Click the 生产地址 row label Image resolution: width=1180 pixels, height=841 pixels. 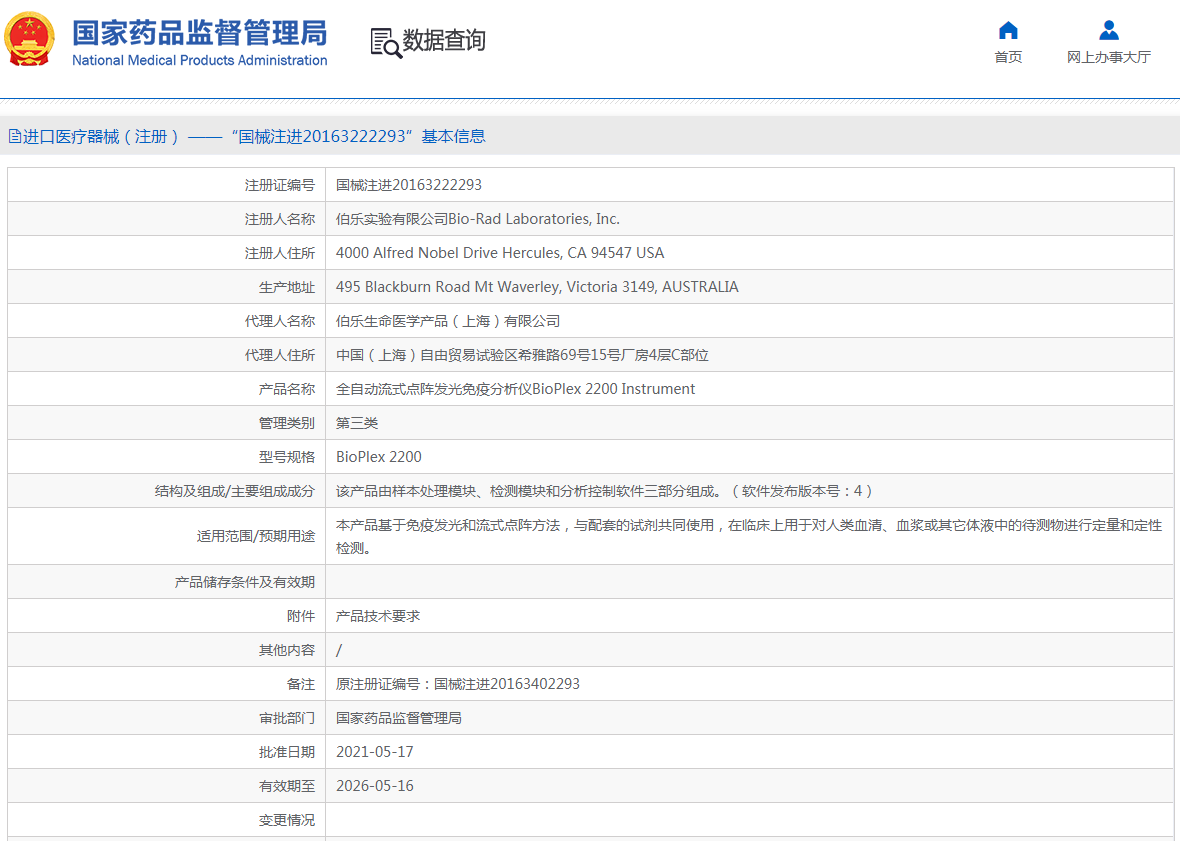(287, 287)
